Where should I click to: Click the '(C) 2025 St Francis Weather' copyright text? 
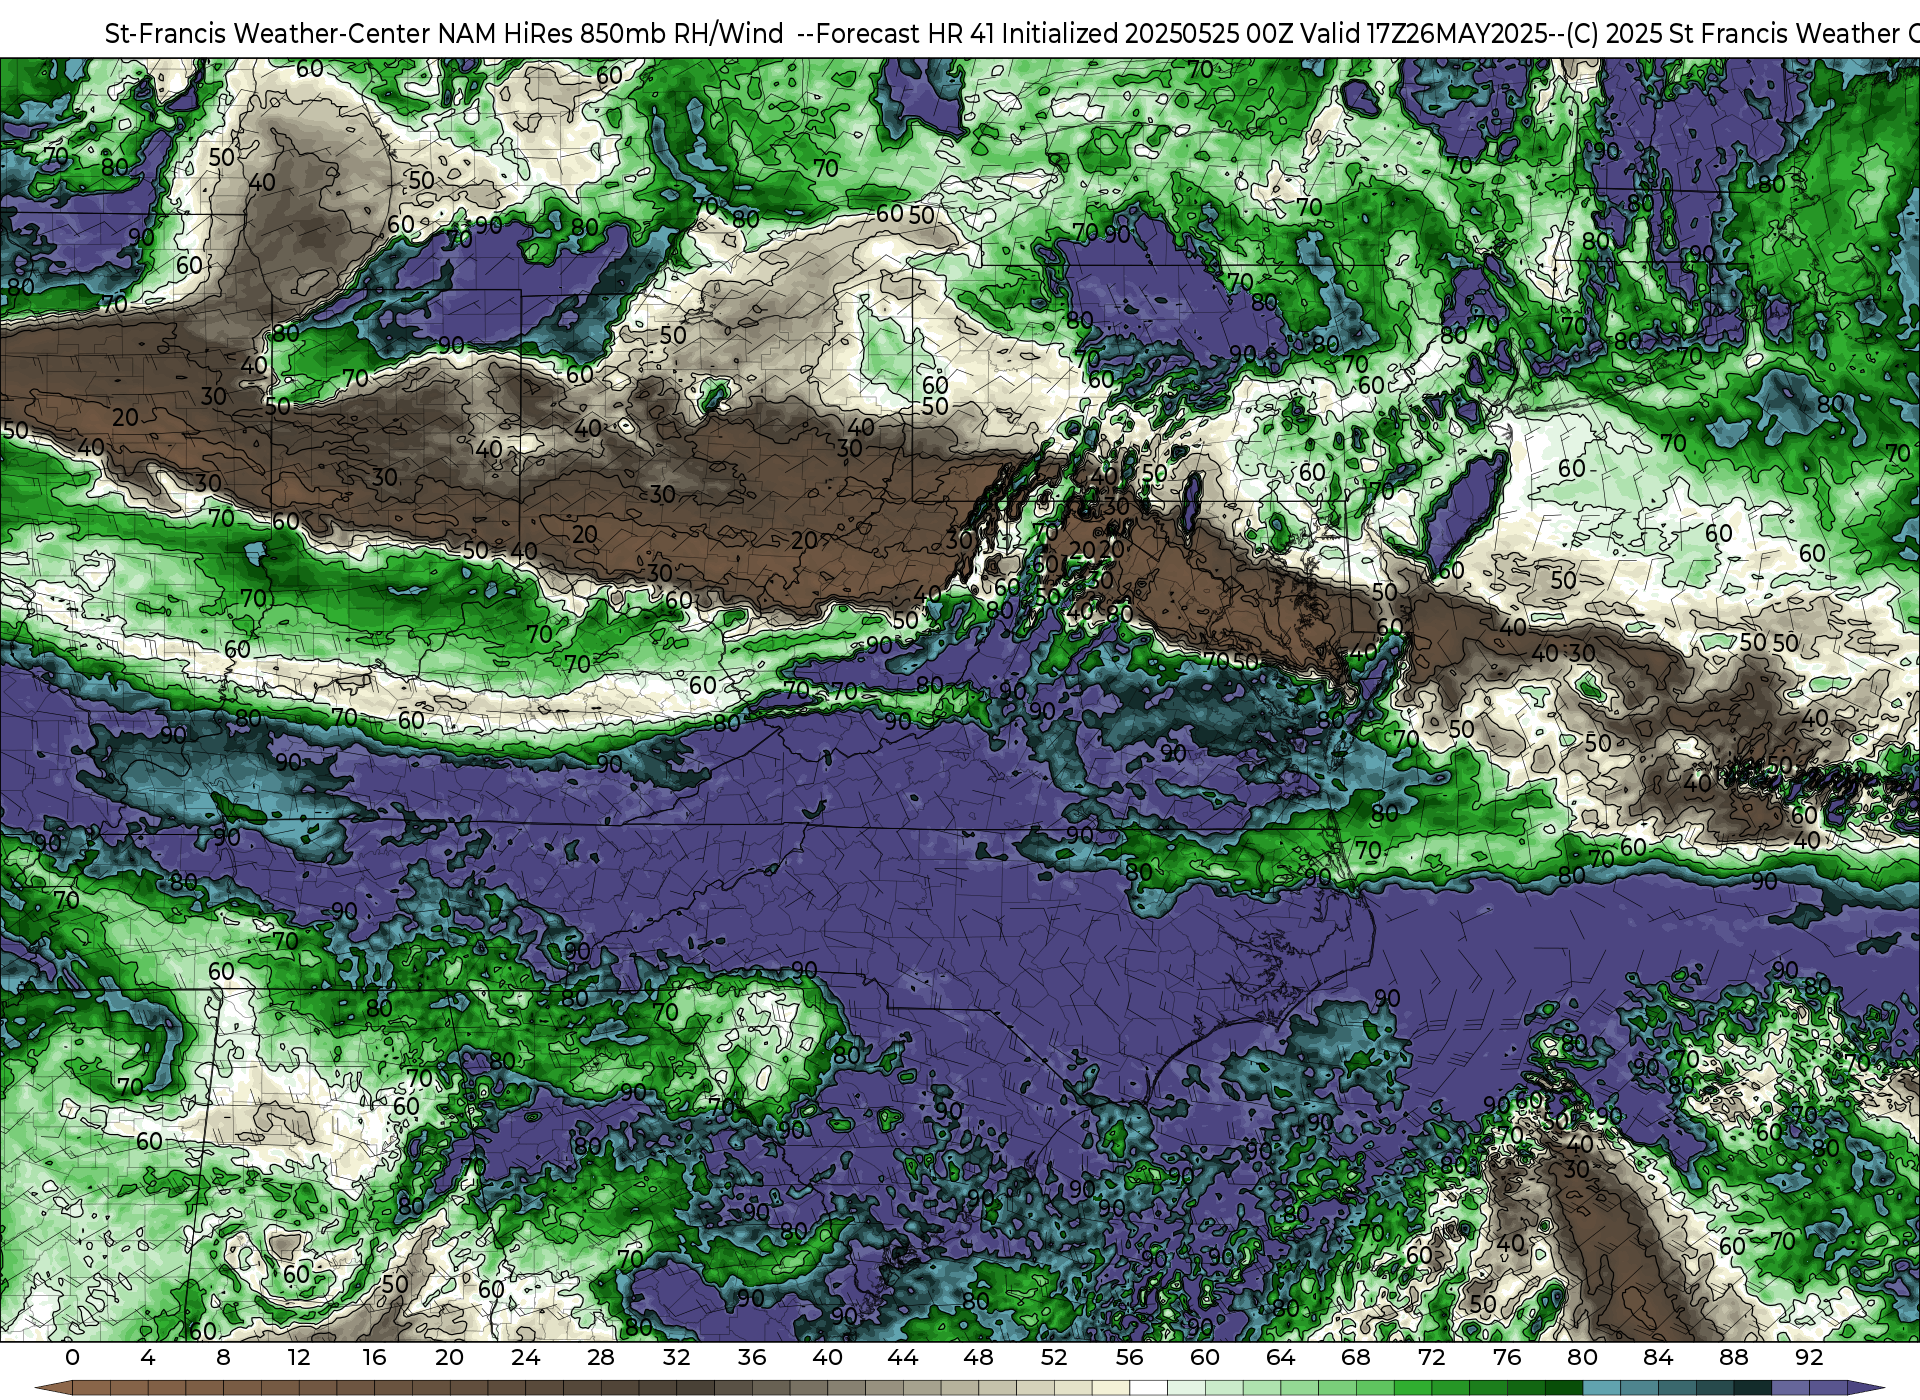coord(1733,33)
